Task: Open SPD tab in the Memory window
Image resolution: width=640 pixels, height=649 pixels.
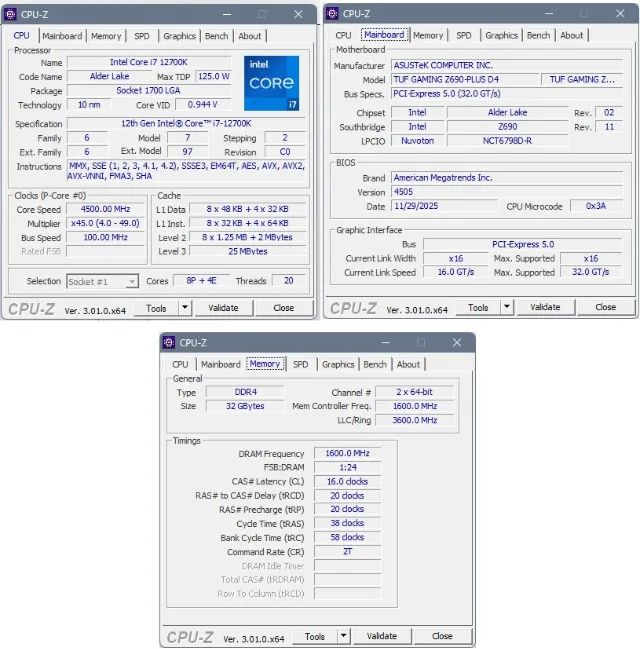Action: pos(301,364)
